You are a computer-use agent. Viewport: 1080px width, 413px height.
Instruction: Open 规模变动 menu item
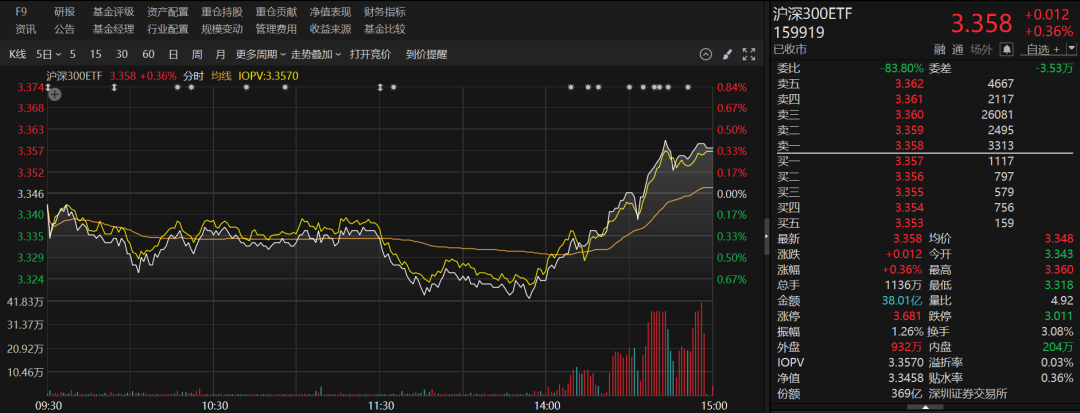222,29
